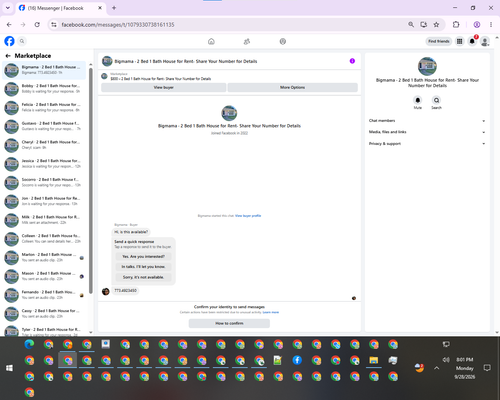
Task: Open the Facebook home logo
Action: [9, 41]
